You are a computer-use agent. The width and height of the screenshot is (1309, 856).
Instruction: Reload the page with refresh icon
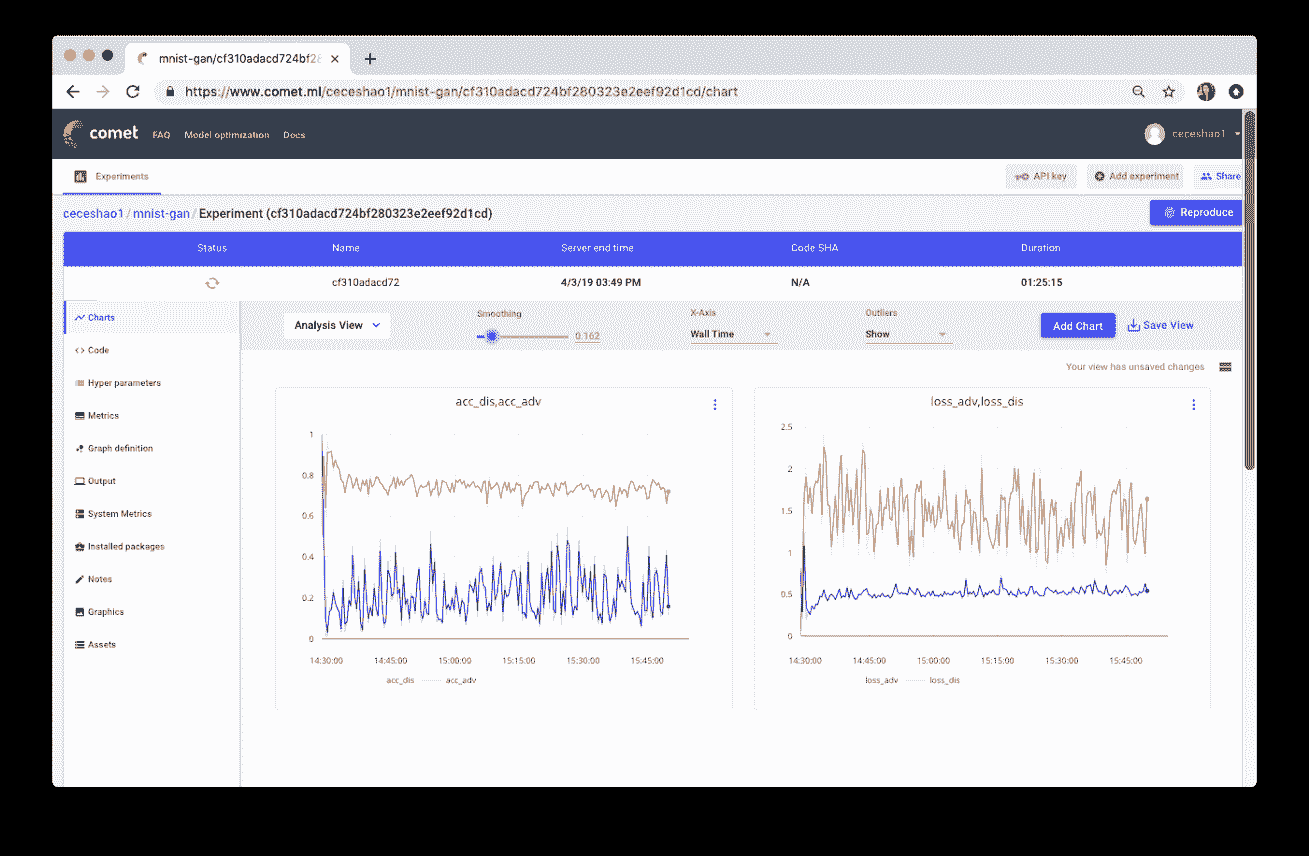pos(132,91)
